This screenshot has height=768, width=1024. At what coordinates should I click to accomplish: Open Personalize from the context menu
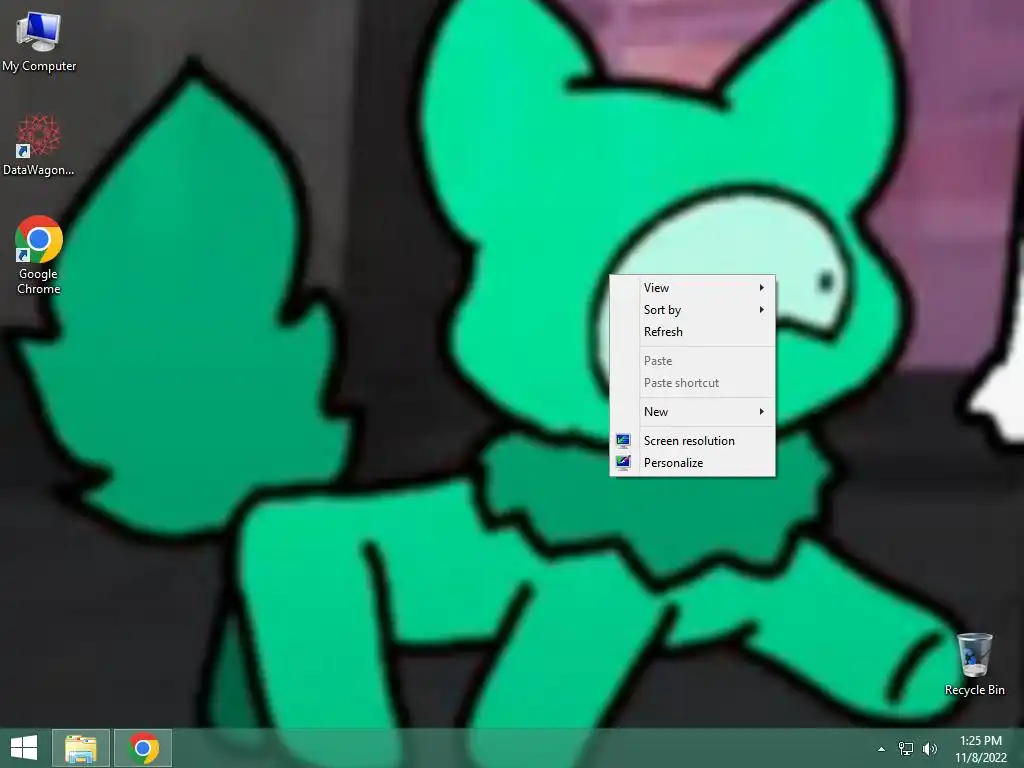click(x=692, y=463)
